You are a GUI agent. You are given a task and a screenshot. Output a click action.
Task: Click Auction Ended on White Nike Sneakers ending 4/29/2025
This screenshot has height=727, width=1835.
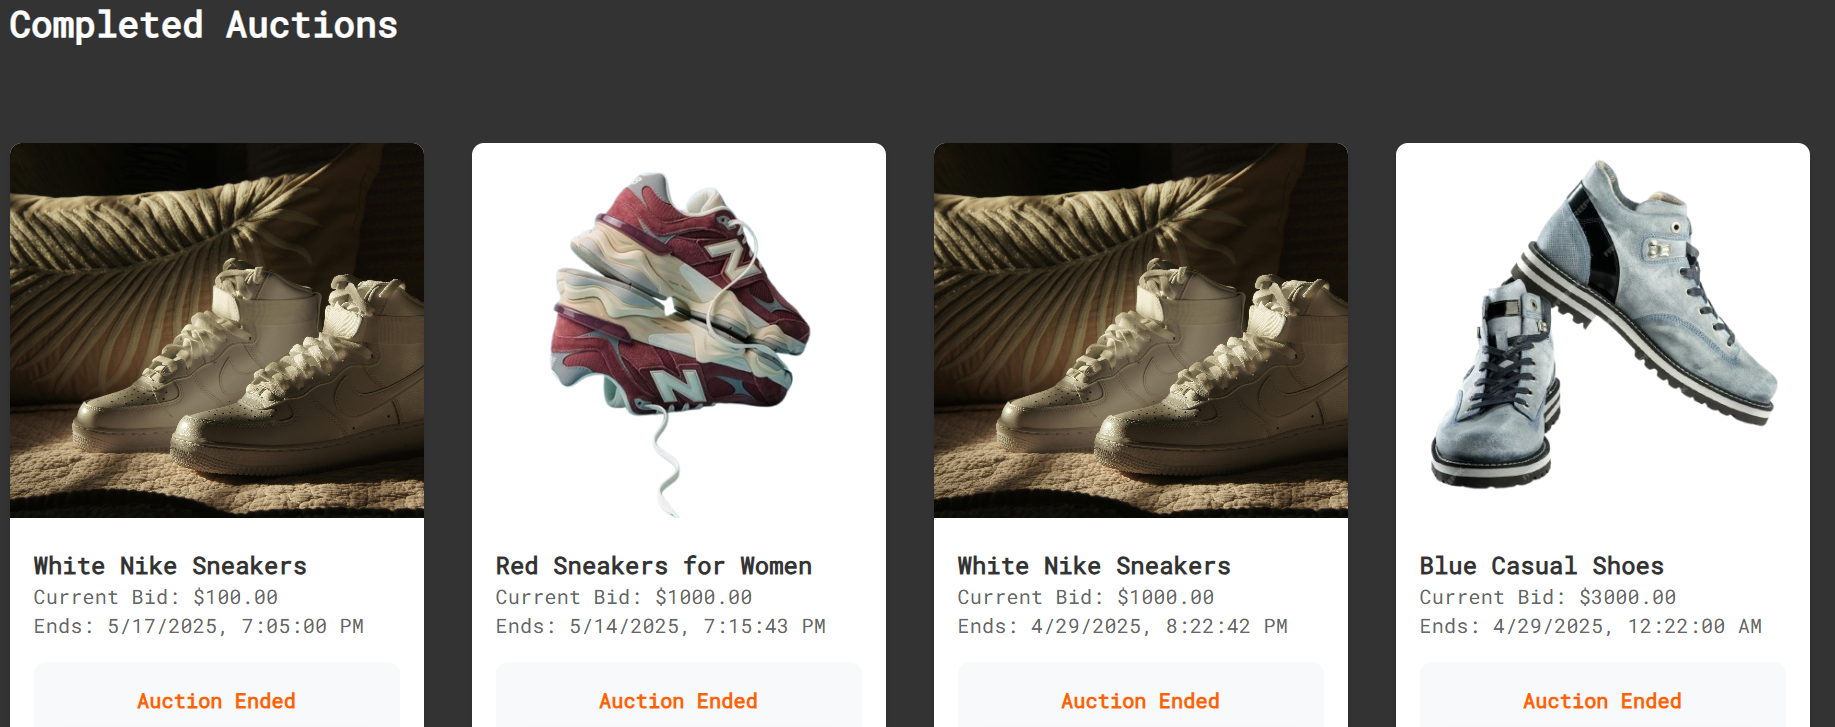coord(1141,701)
